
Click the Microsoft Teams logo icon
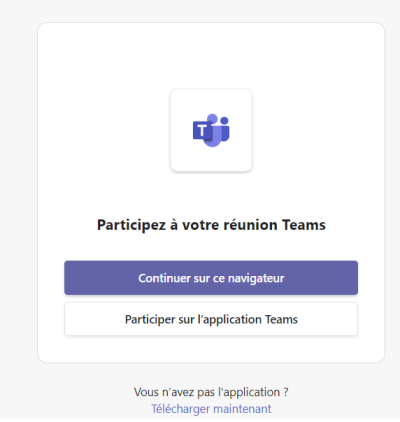(x=211, y=130)
